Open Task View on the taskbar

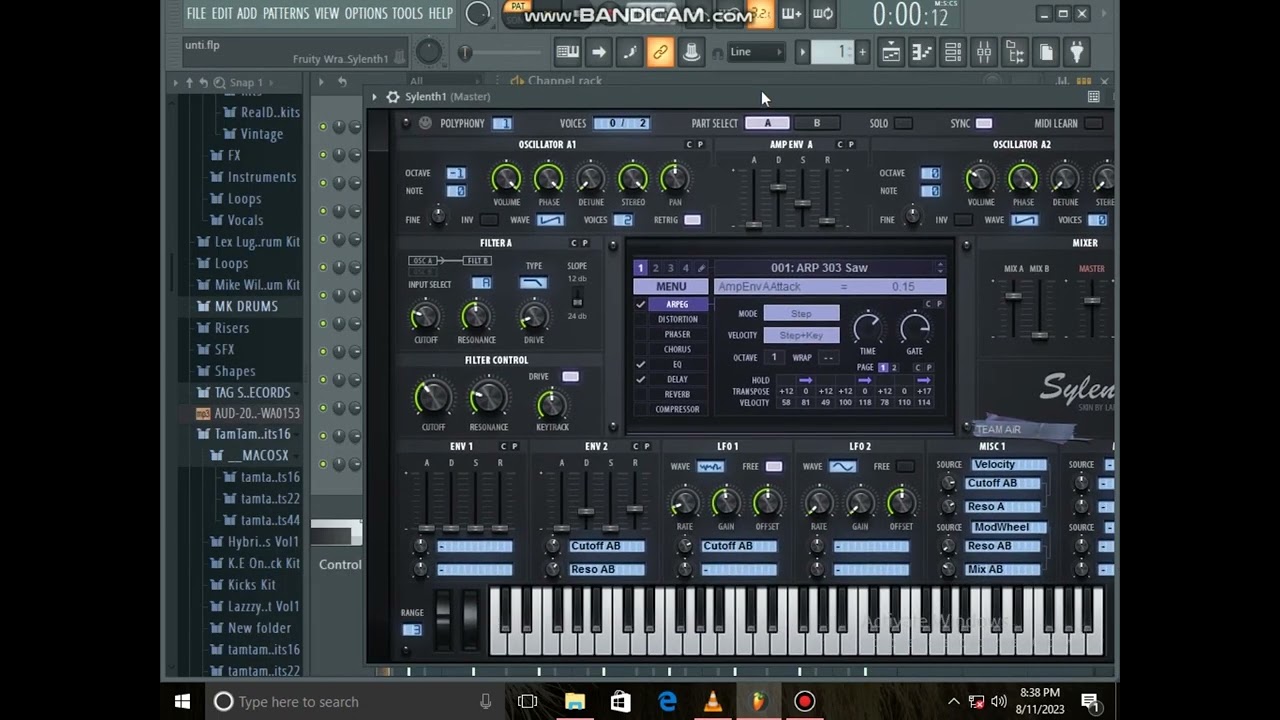tap(527, 701)
